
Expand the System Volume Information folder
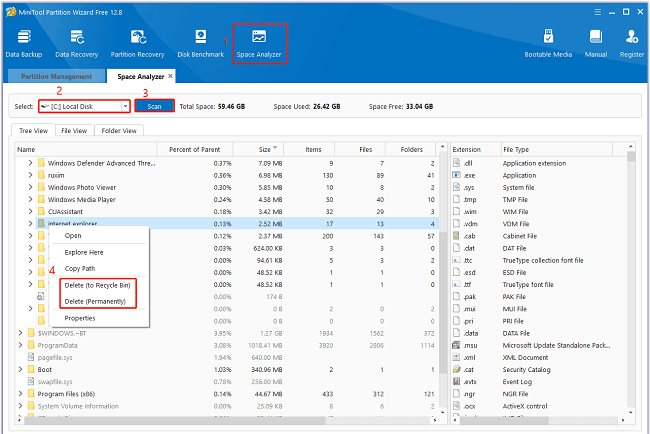20,405
